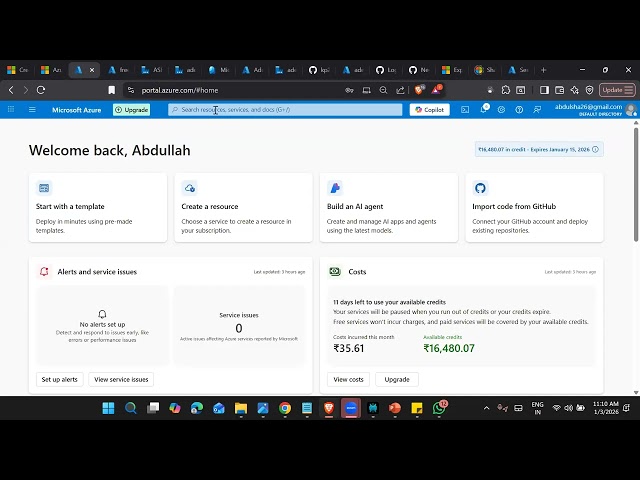
Task: Close the active Azure tab
Action: [92, 70]
